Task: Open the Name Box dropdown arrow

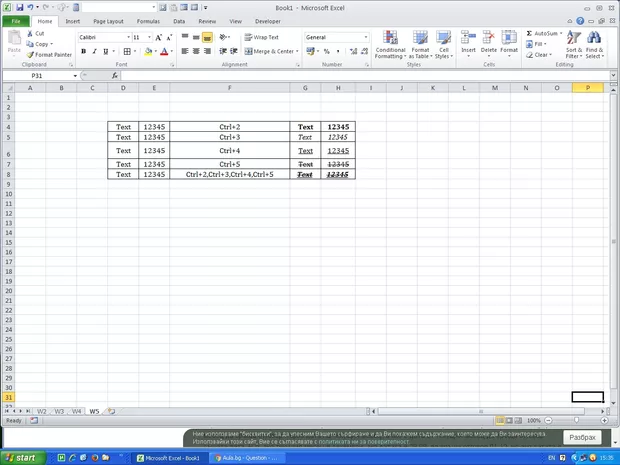Action: pos(74,75)
